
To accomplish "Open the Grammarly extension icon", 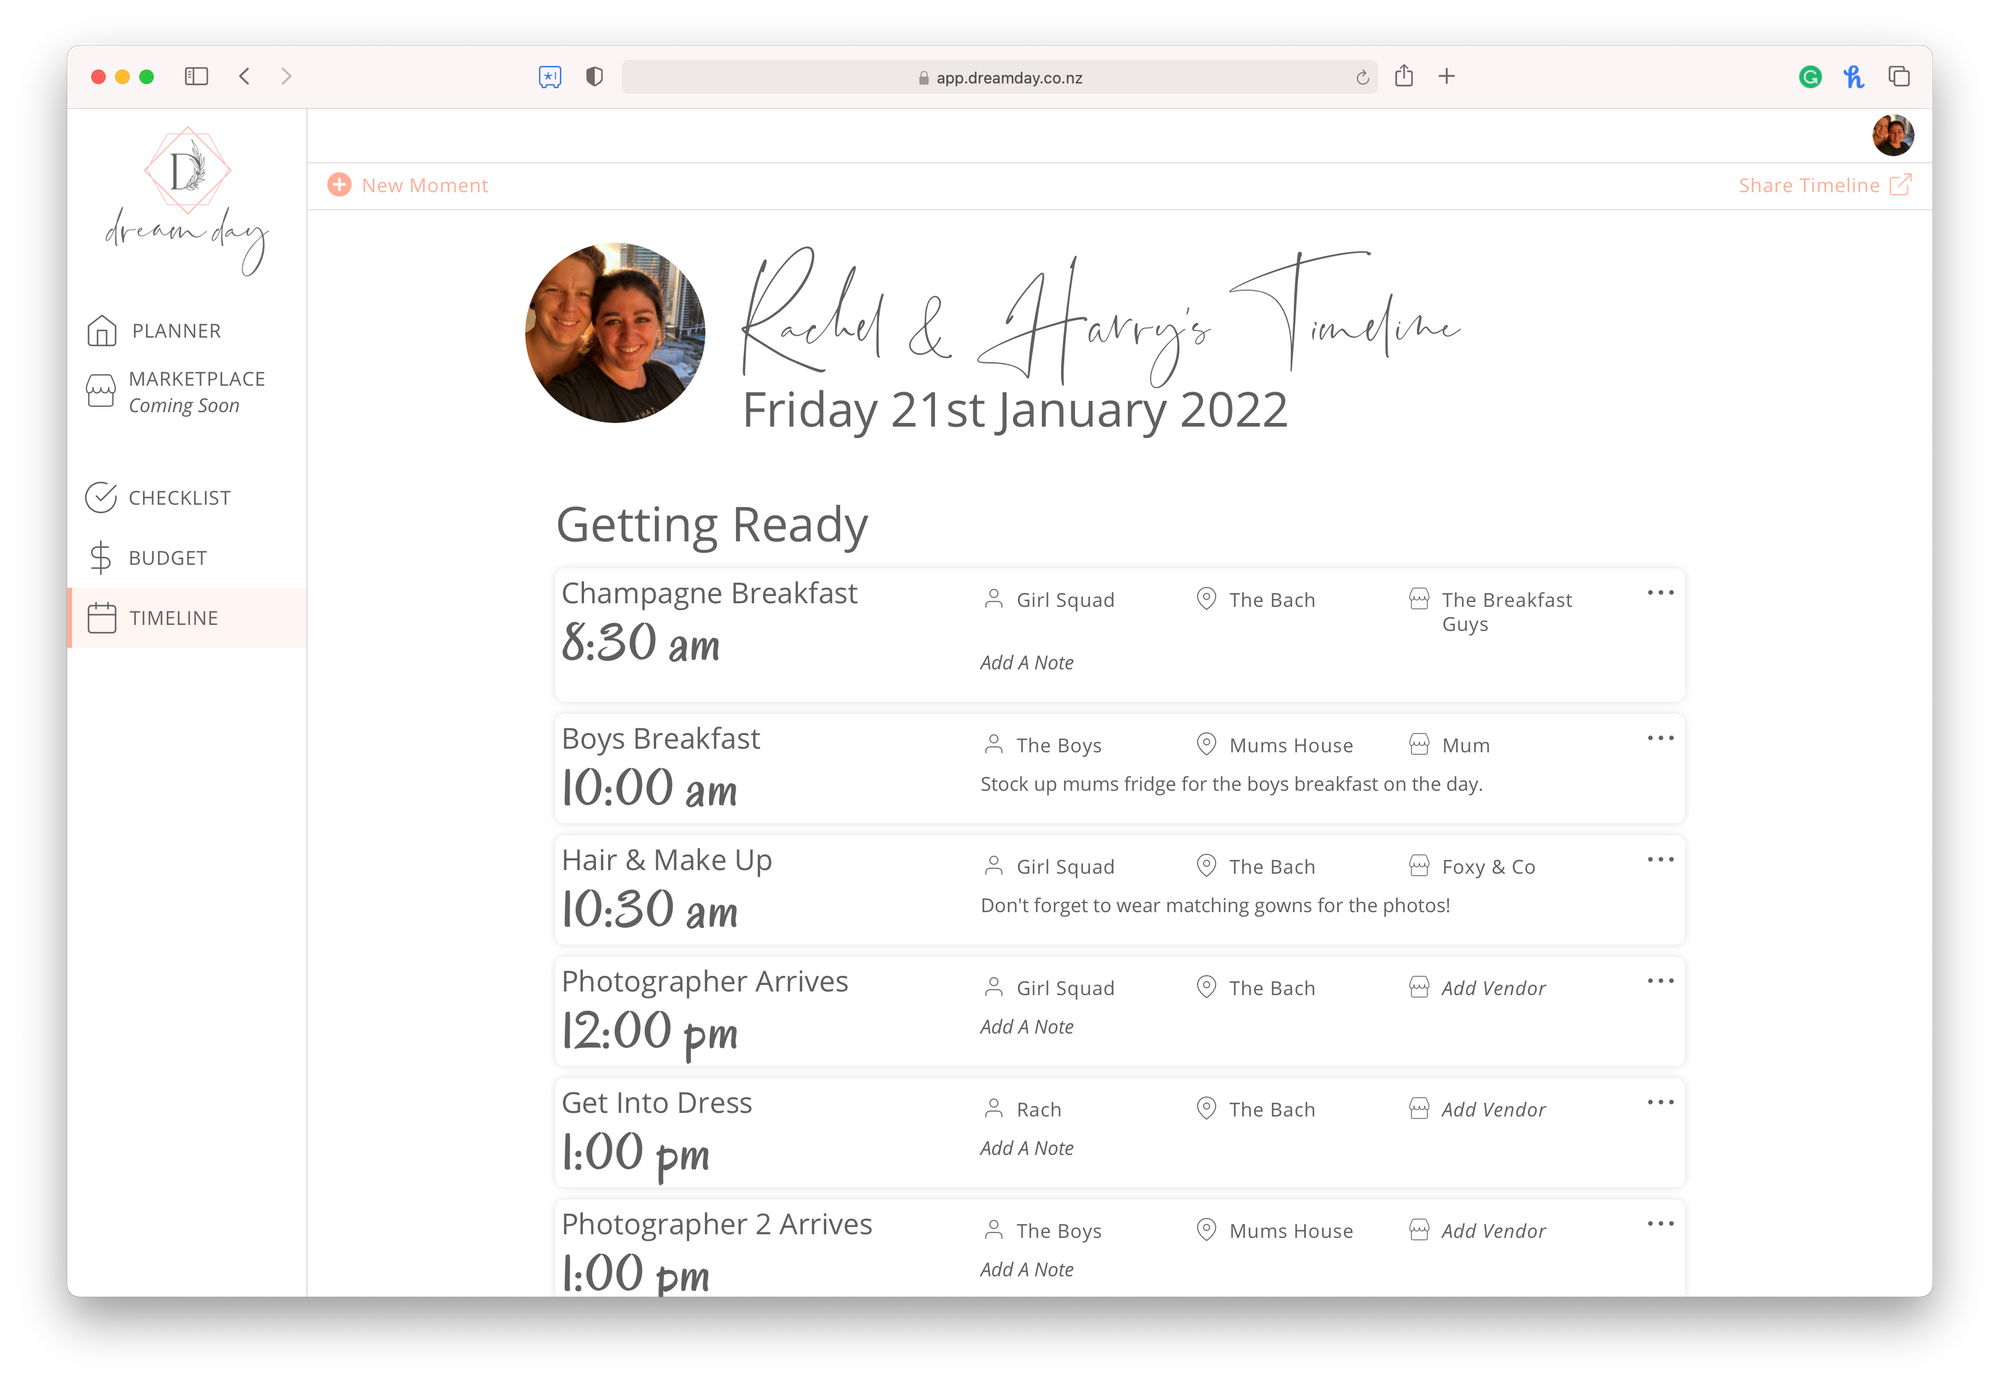I will tap(1810, 77).
